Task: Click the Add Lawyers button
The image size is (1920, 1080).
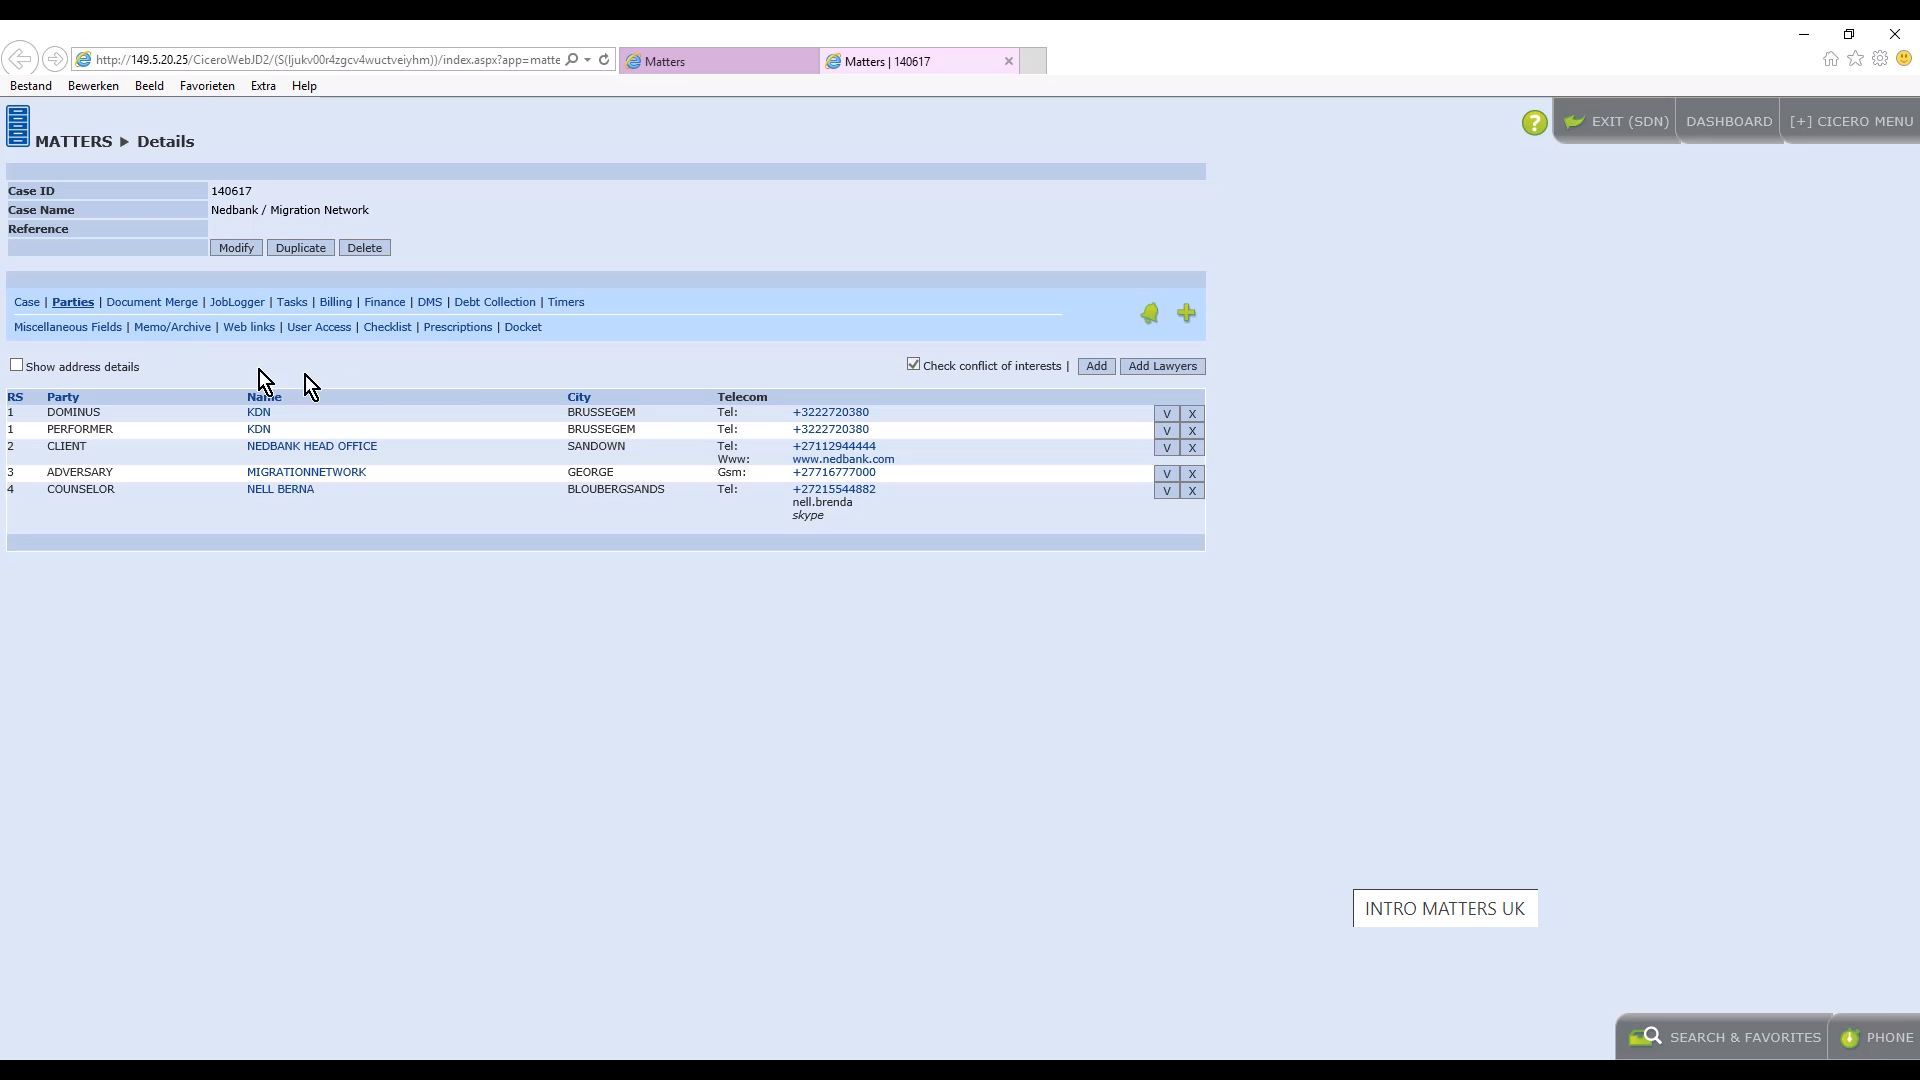Action: pyautogui.click(x=1162, y=366)
